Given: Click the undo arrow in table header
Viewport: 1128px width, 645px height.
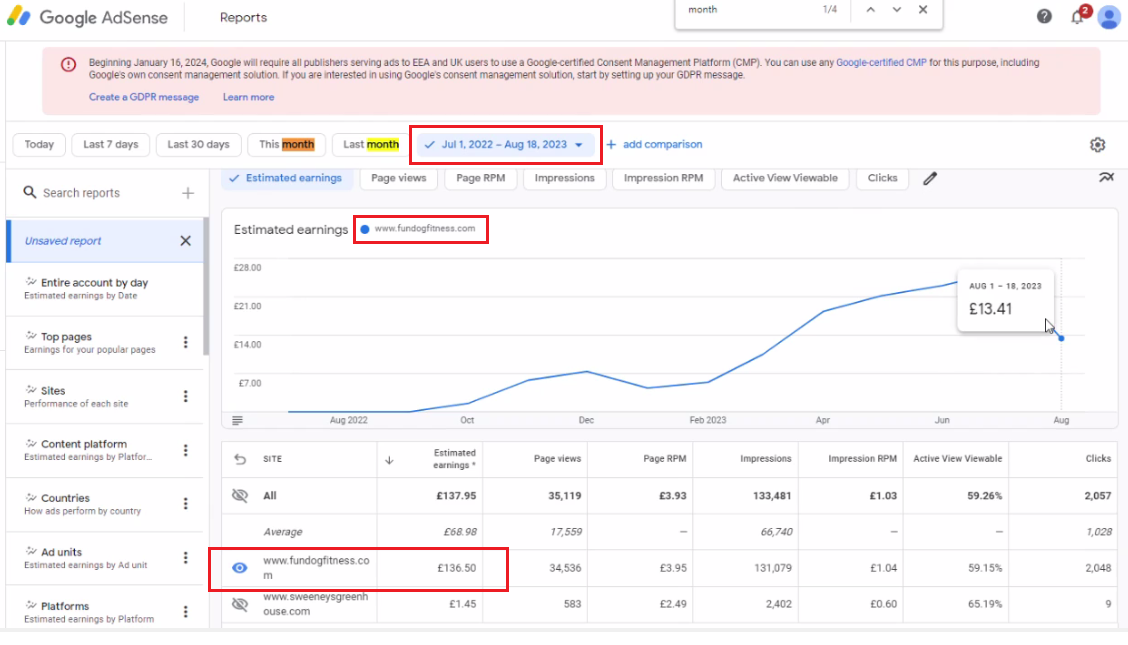Looking at the screenshot, I should coord(240,459).
